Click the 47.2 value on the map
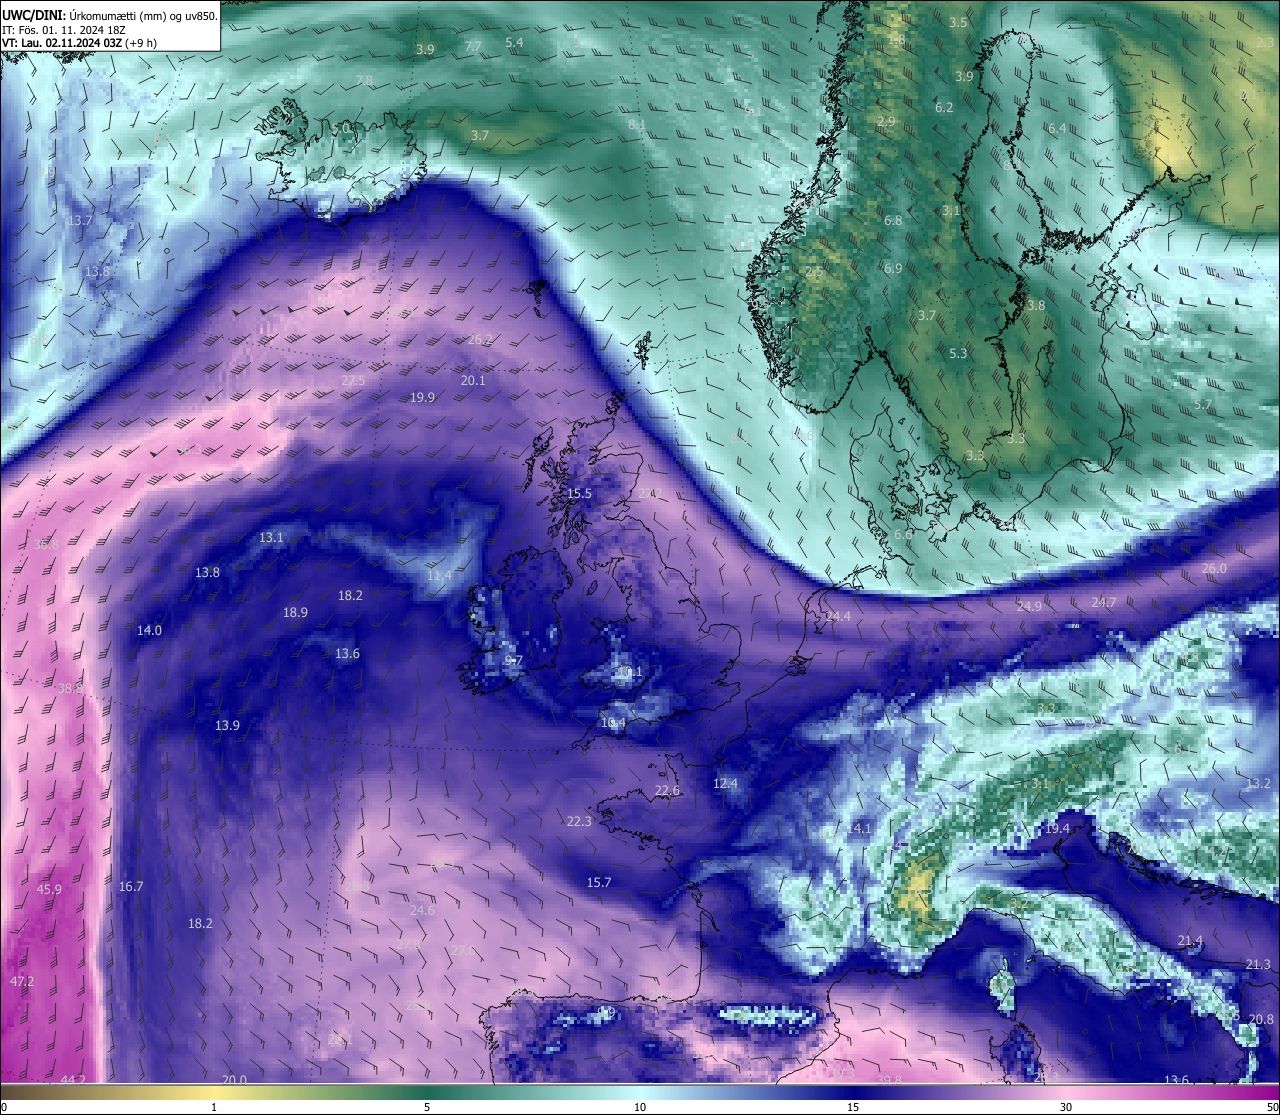The width and height of the screenshot is (1280, 1115). point(22,982)
